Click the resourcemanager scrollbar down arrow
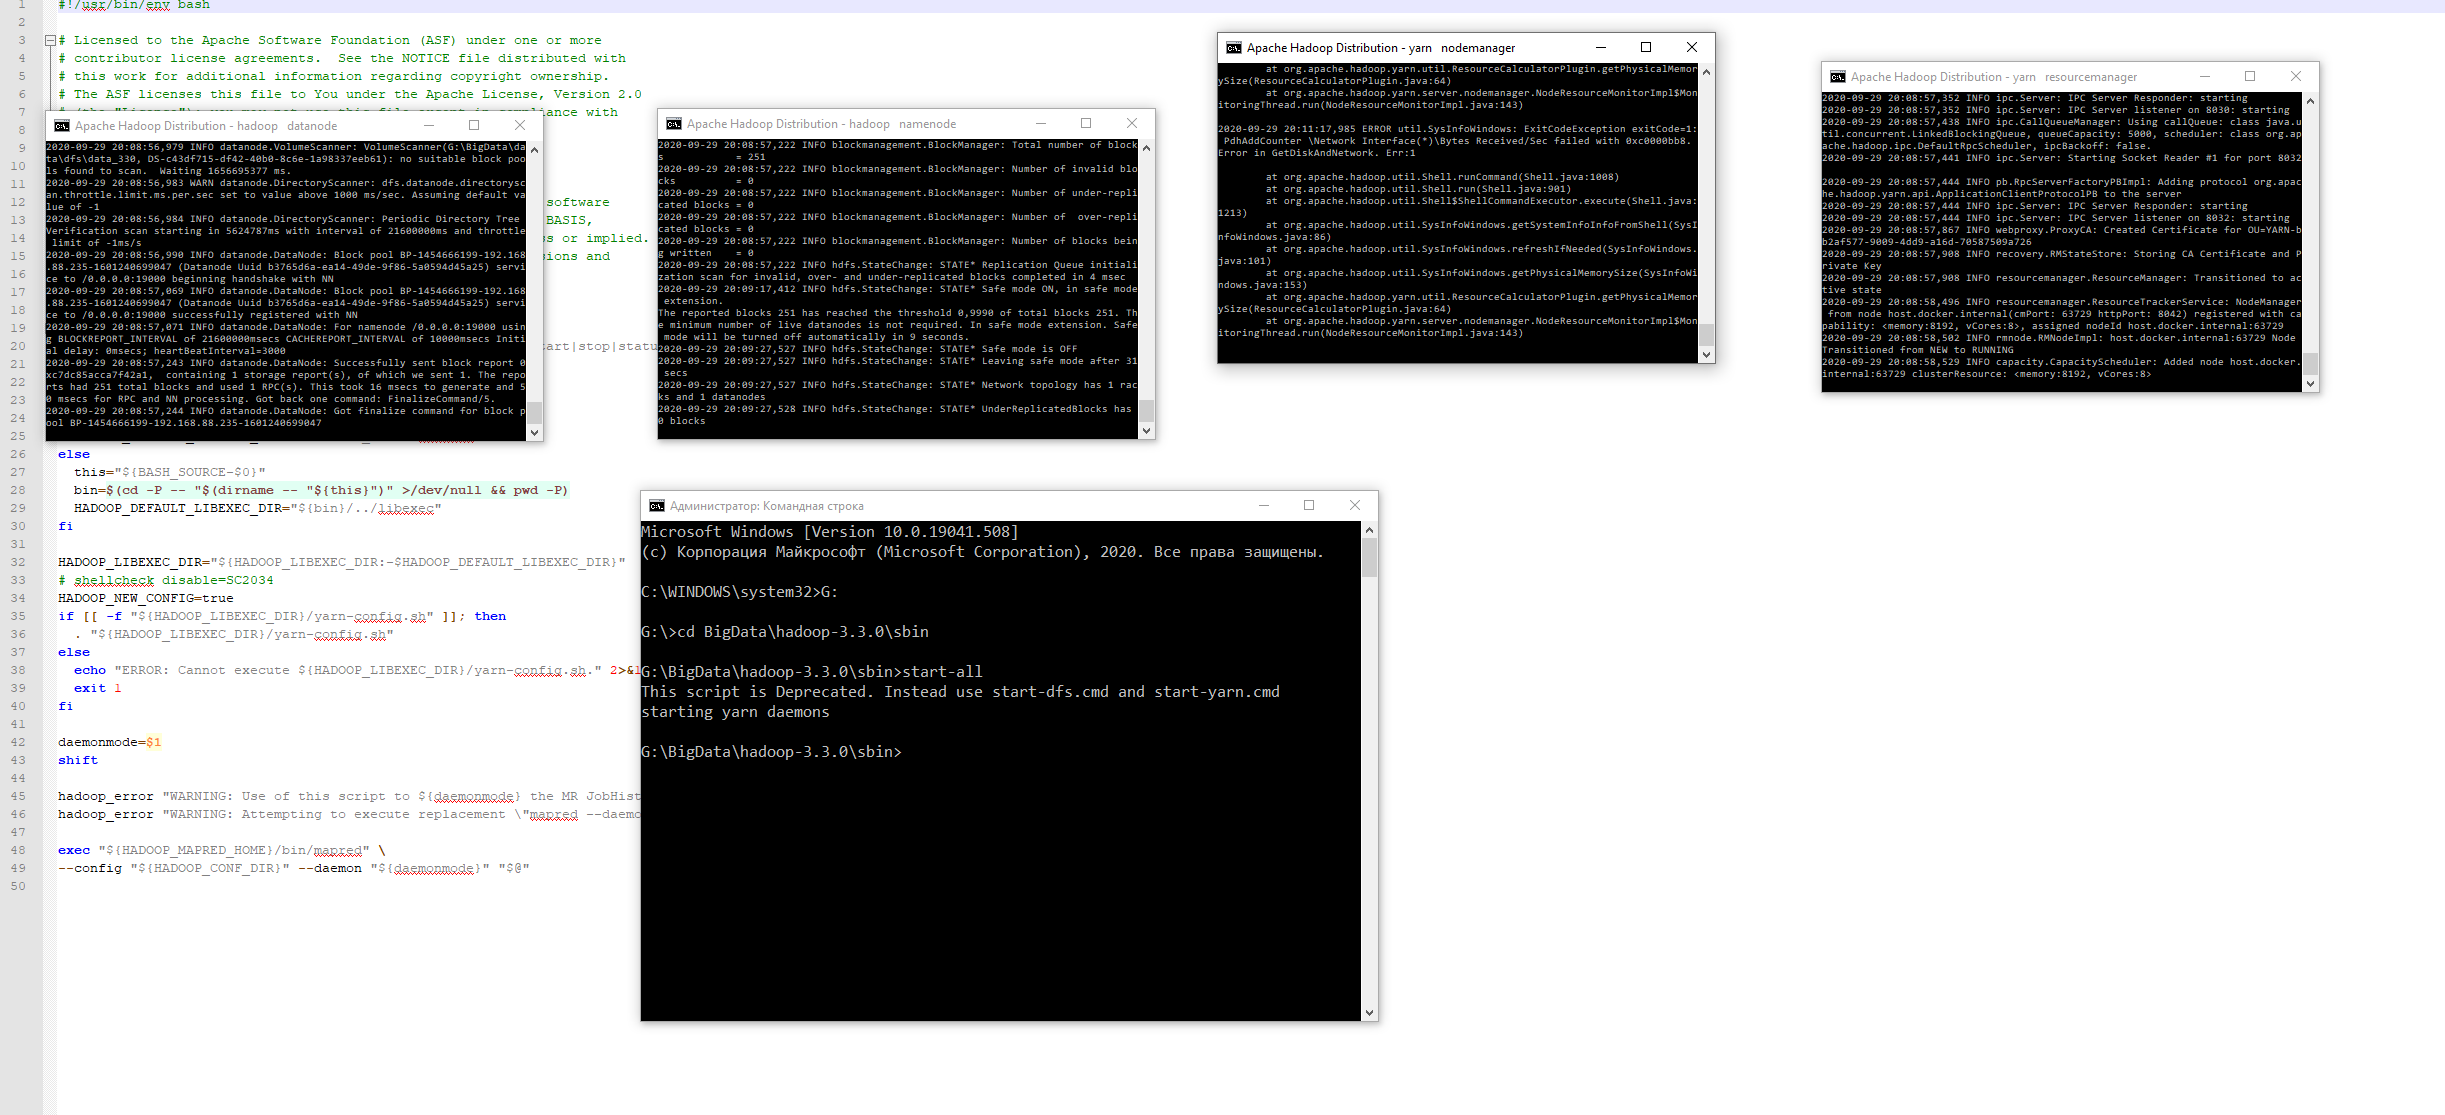 (x=2311, y=383)
